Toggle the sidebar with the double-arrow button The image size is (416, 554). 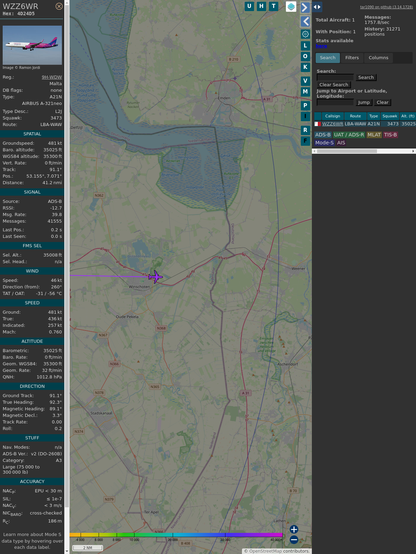tap(317, 7)
